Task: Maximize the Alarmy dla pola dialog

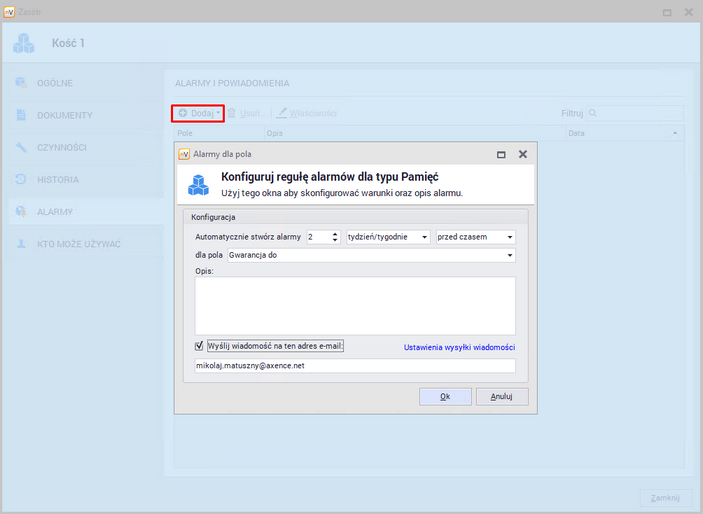Action: [501, 154]
